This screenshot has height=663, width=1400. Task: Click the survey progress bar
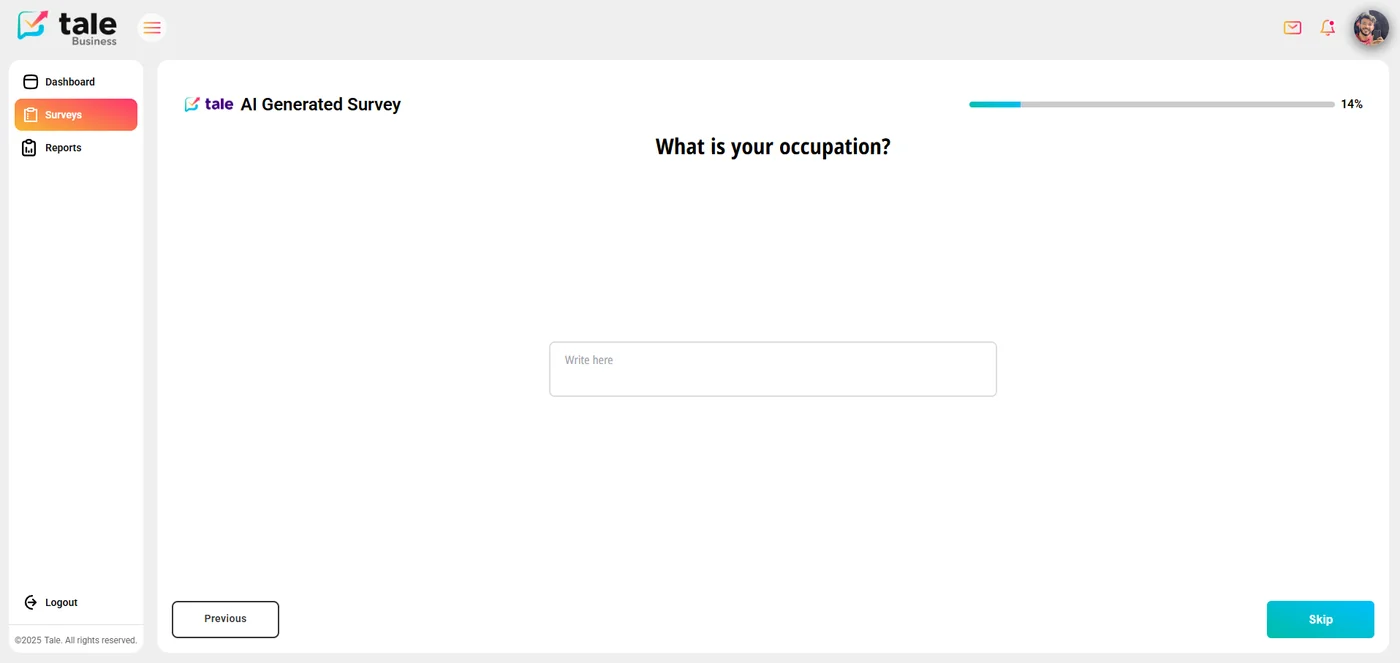coord(1150,104)
